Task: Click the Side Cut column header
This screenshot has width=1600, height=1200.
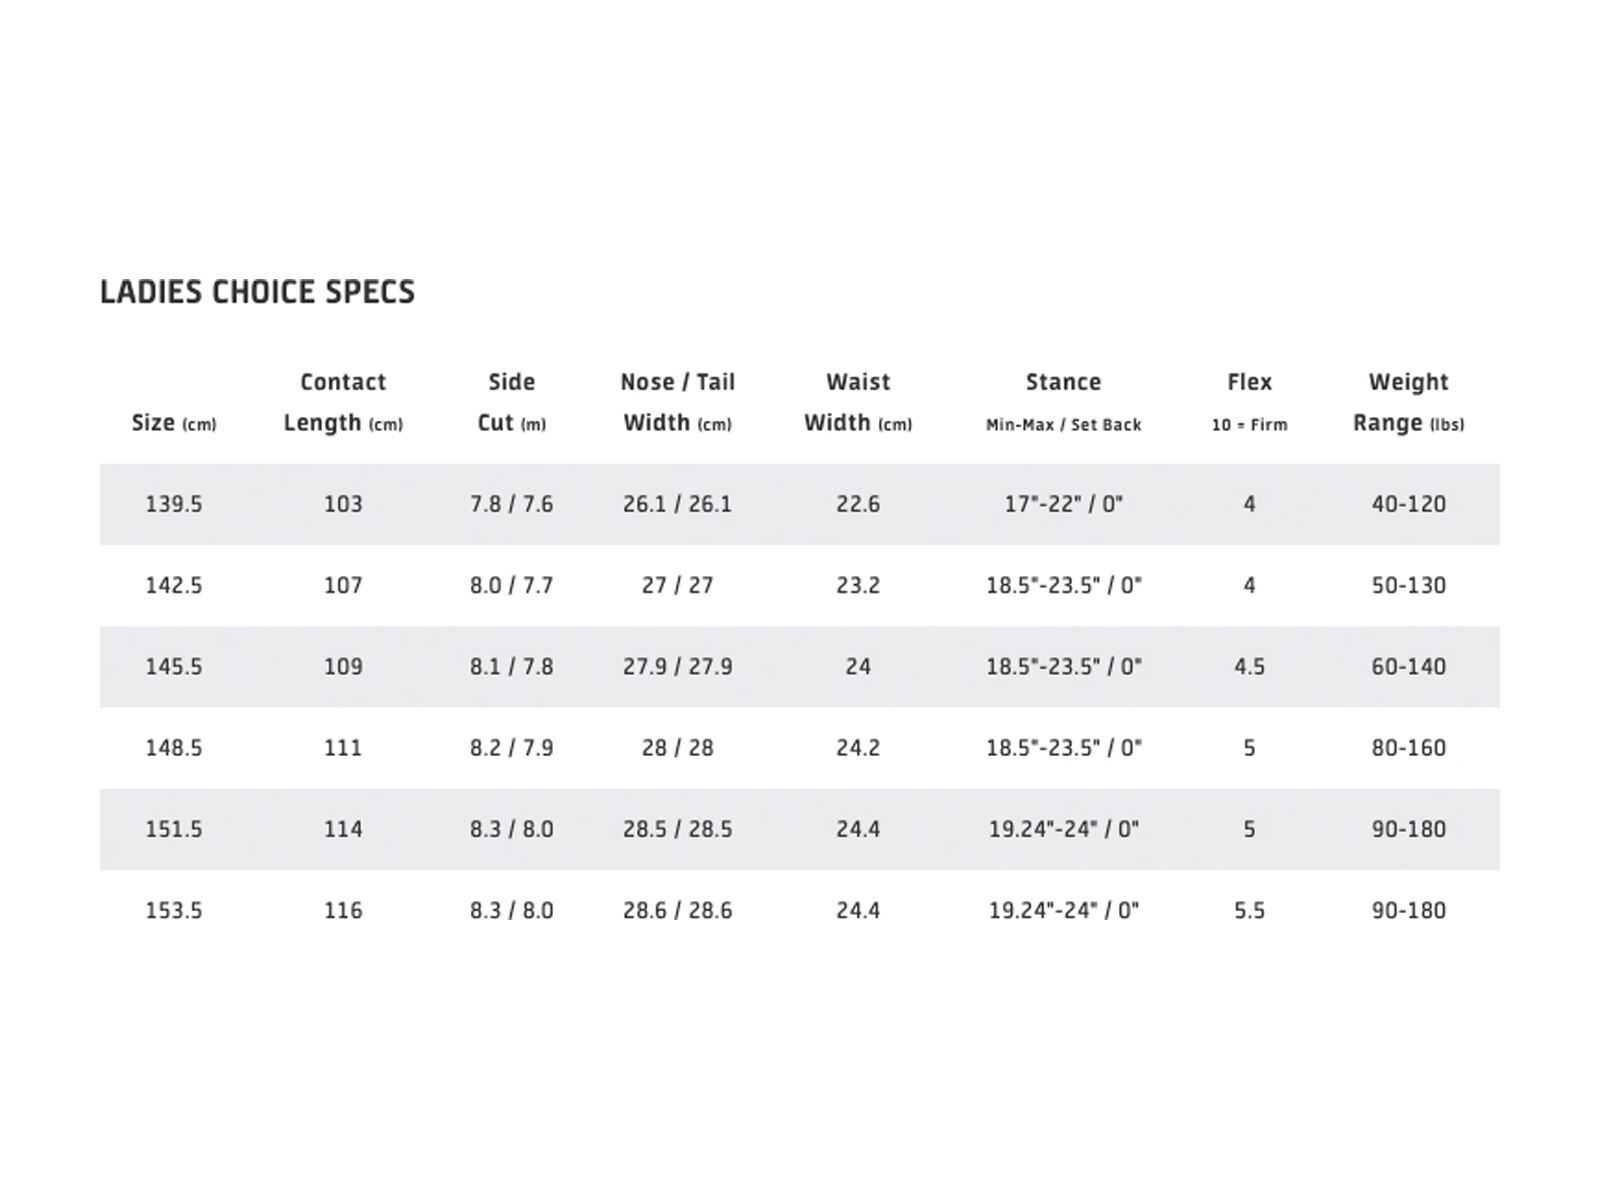Action: pos(511,402)
